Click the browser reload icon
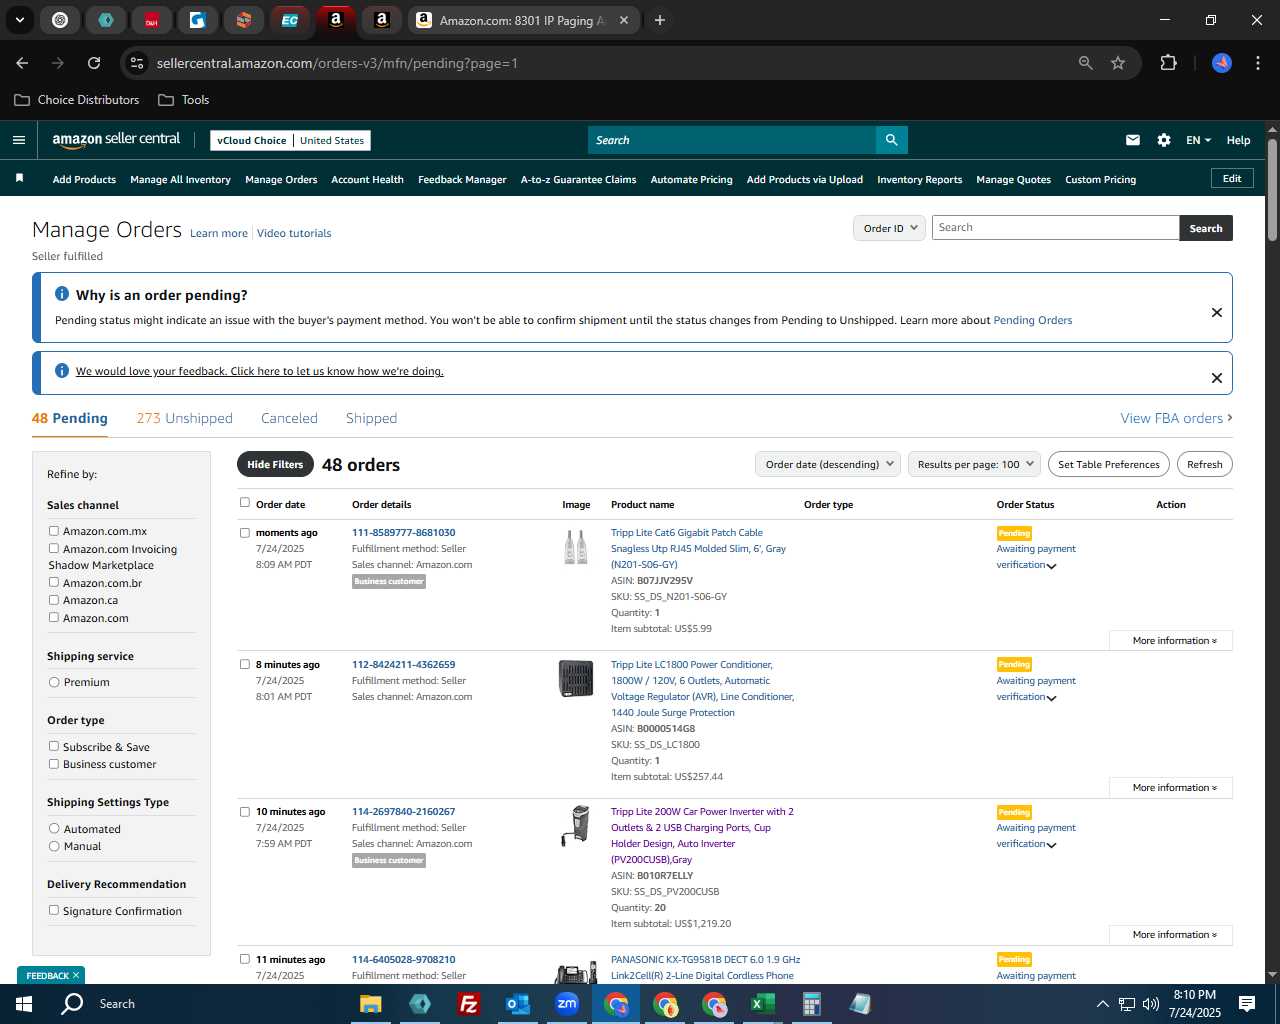 [x=94, y=63]
